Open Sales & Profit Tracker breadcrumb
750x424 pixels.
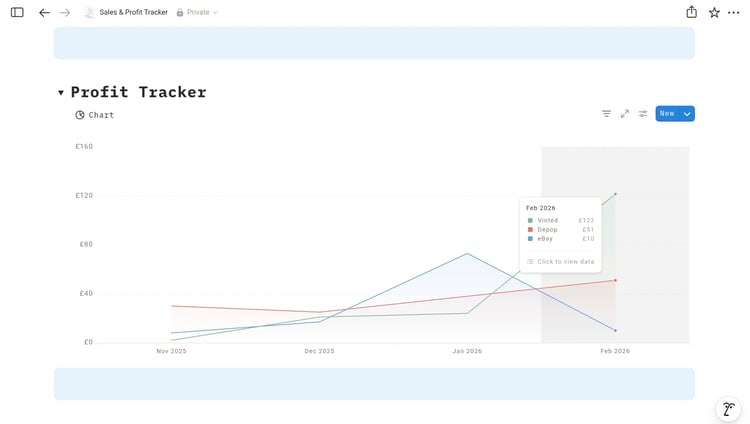coord(133,13)
